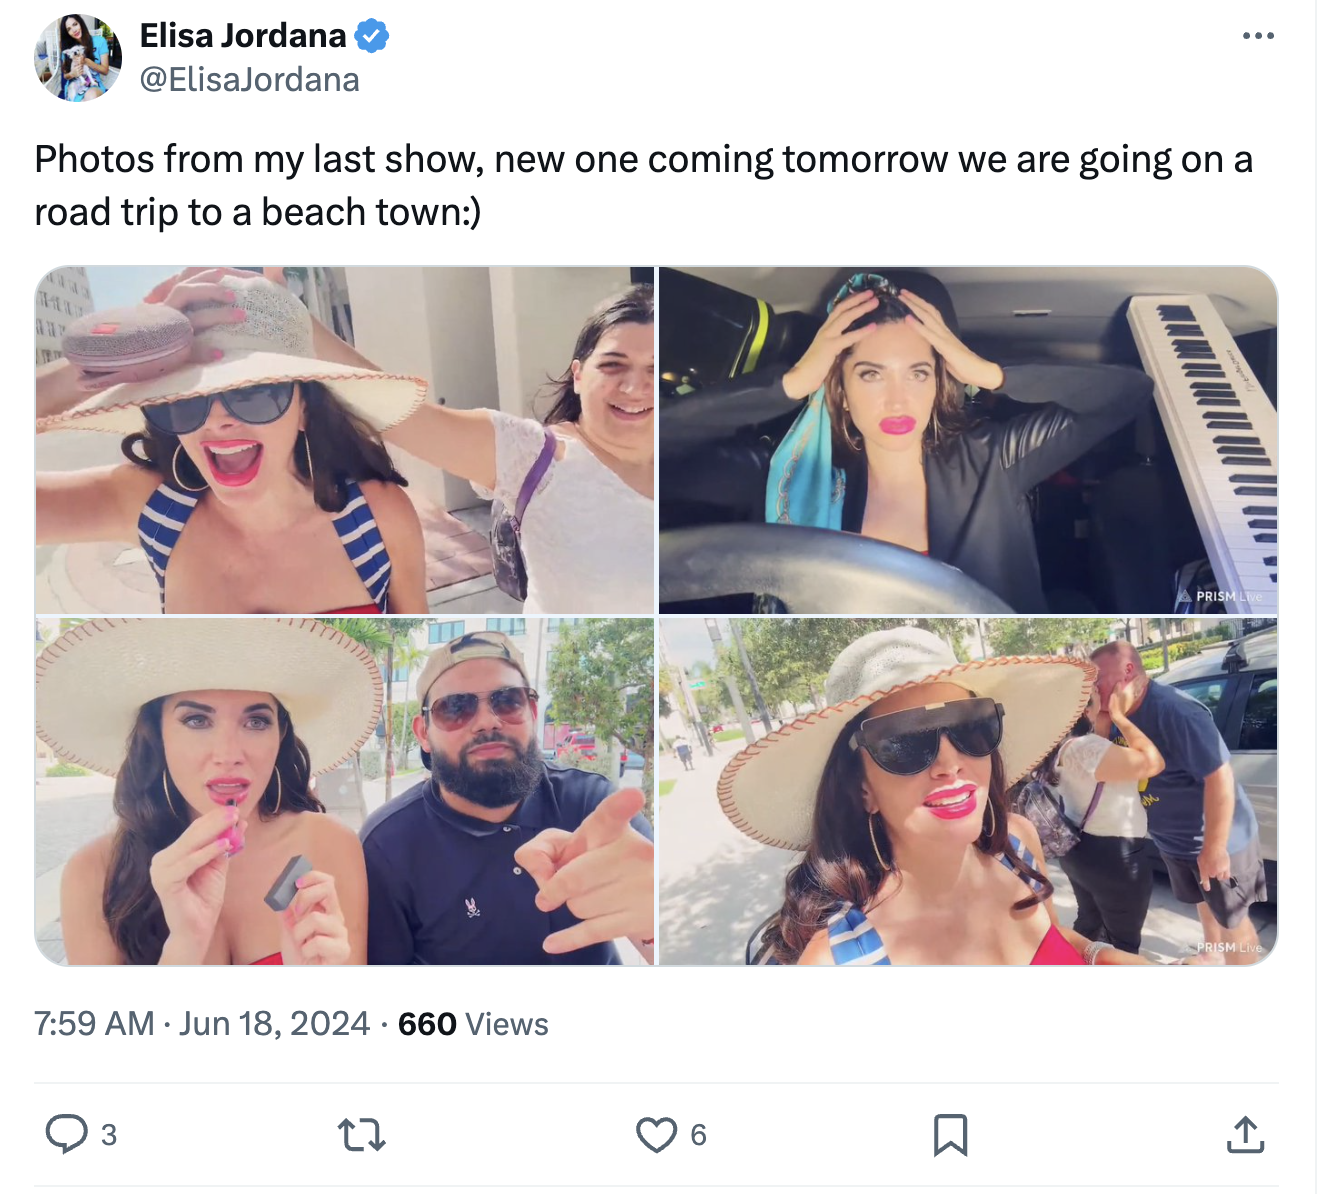The width and height of the screenshot is (1324, 1194).
Task: Open Elisa Jordana's profile avatar
Action: pyautogui.click(x=78, y=58)
